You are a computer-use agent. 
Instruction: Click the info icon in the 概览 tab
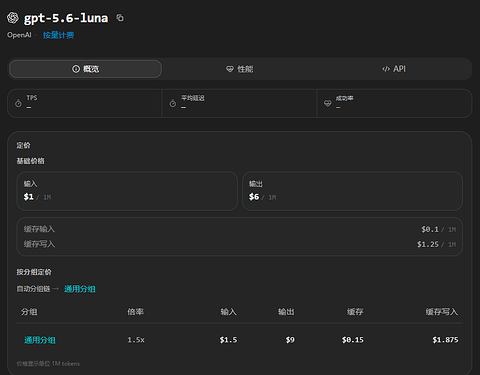(x=76, y=69)
